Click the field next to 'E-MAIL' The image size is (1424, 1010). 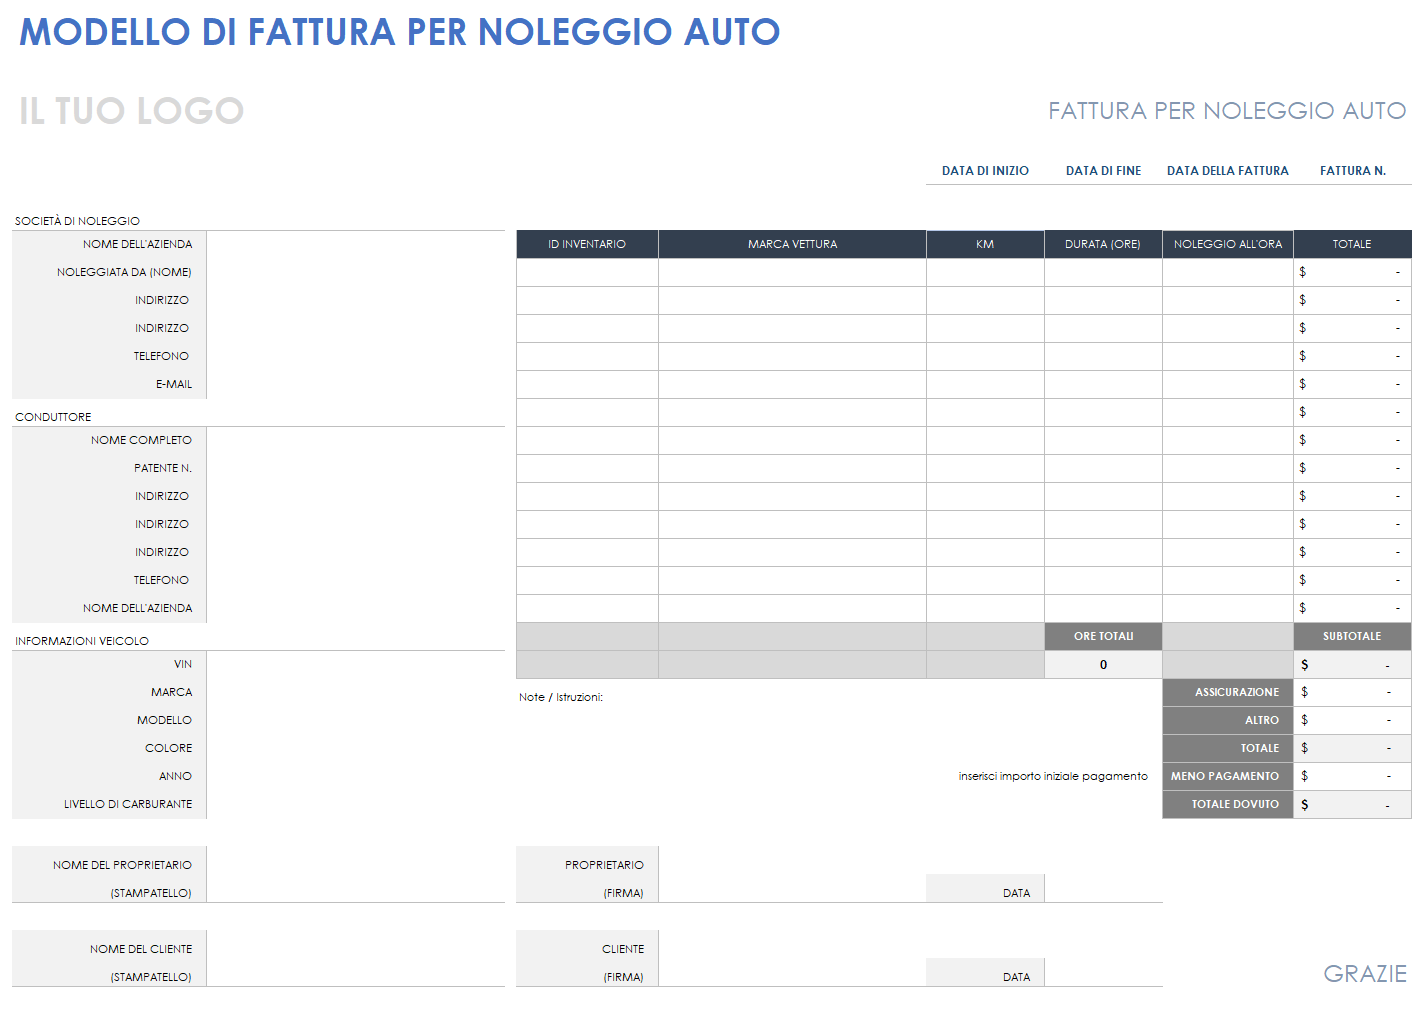(356, 384)
